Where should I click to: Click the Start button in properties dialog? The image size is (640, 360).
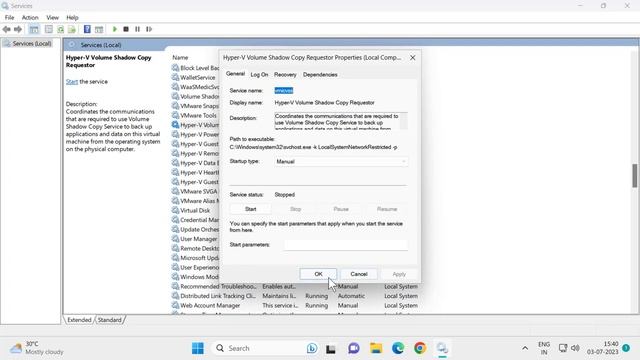click(x=251, y=209)
